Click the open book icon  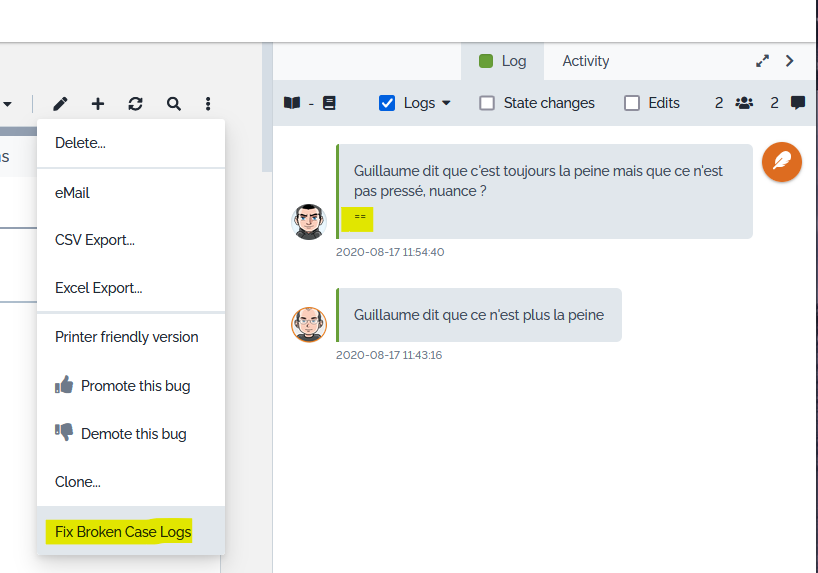tap(292, 103)
